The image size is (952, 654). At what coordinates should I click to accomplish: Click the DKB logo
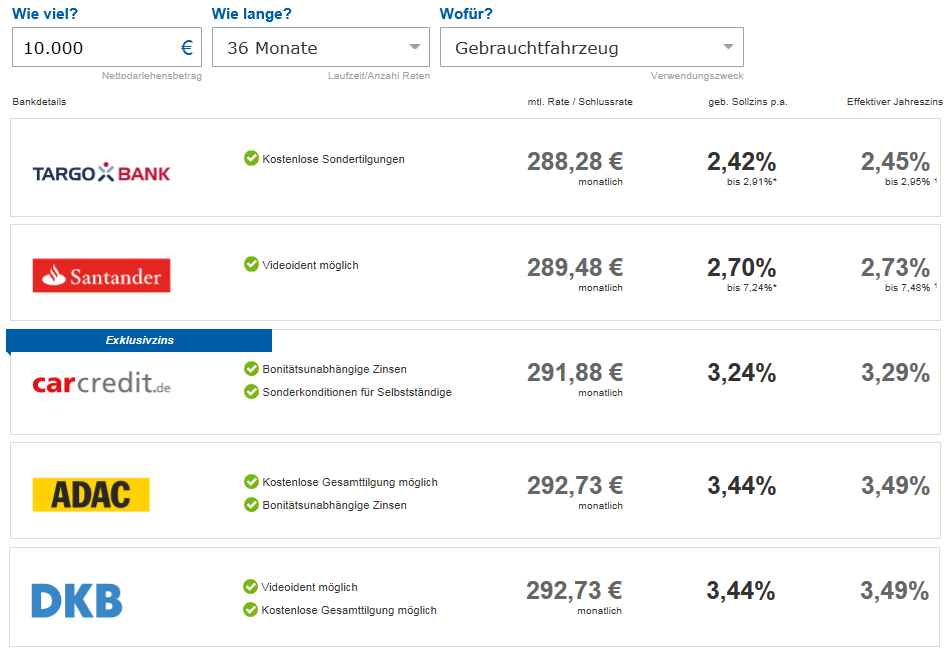point(77,601)
